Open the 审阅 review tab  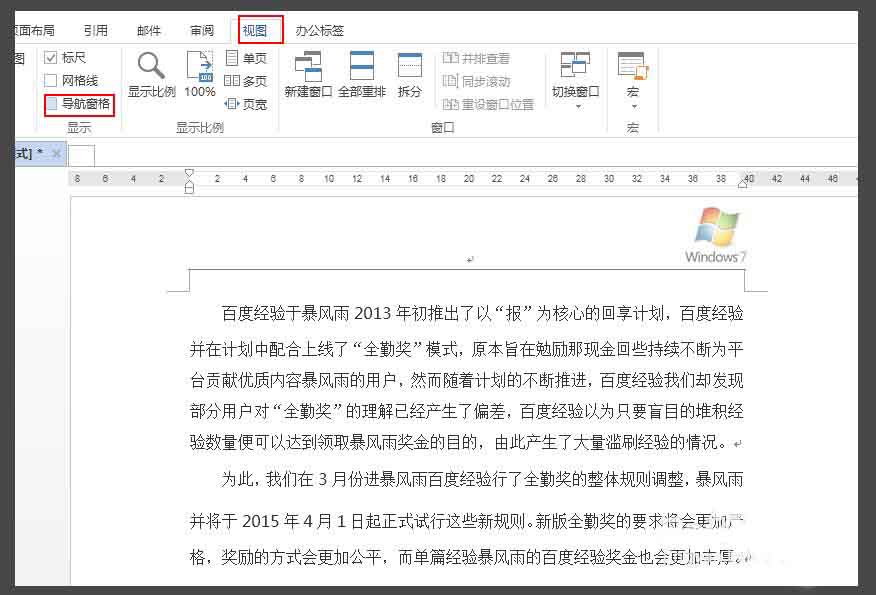pyautogui.click(x=202, y=30)
